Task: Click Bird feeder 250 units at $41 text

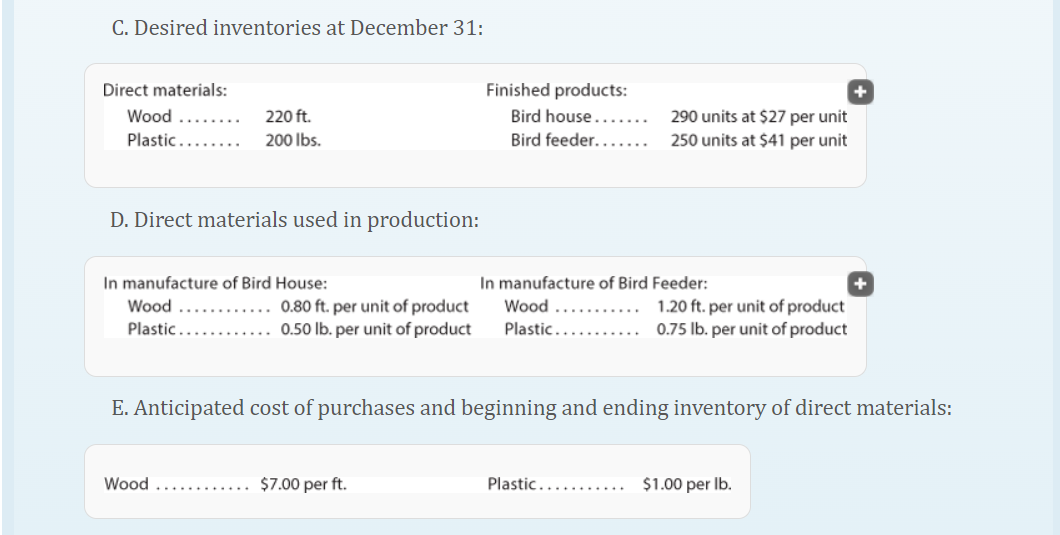Action: click(758, 140)
